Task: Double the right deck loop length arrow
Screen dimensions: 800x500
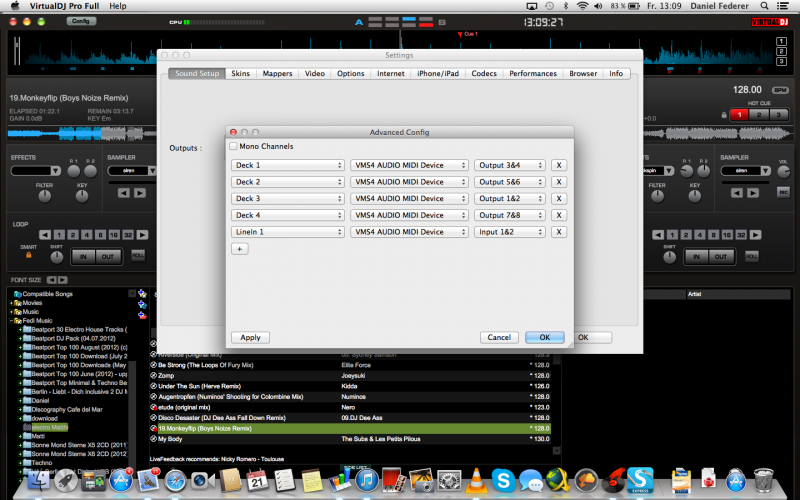Action: pos(756,235)
